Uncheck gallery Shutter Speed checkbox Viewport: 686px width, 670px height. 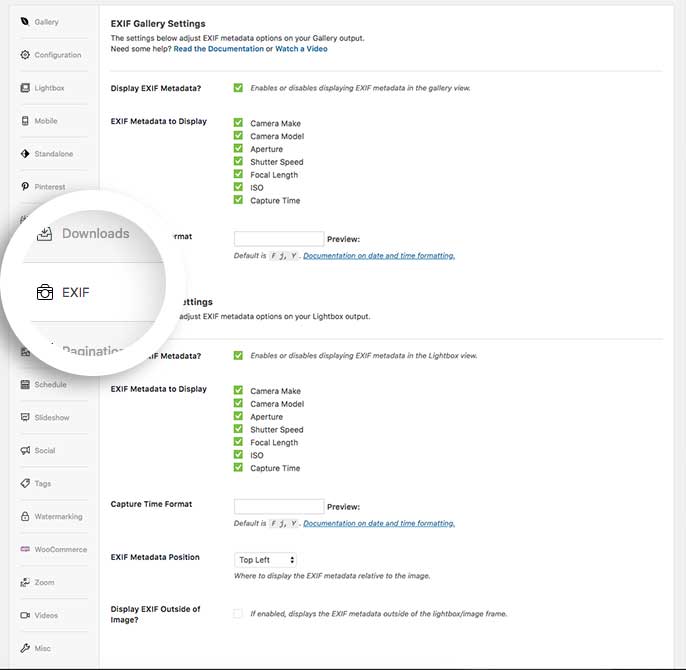click(238, 162)
